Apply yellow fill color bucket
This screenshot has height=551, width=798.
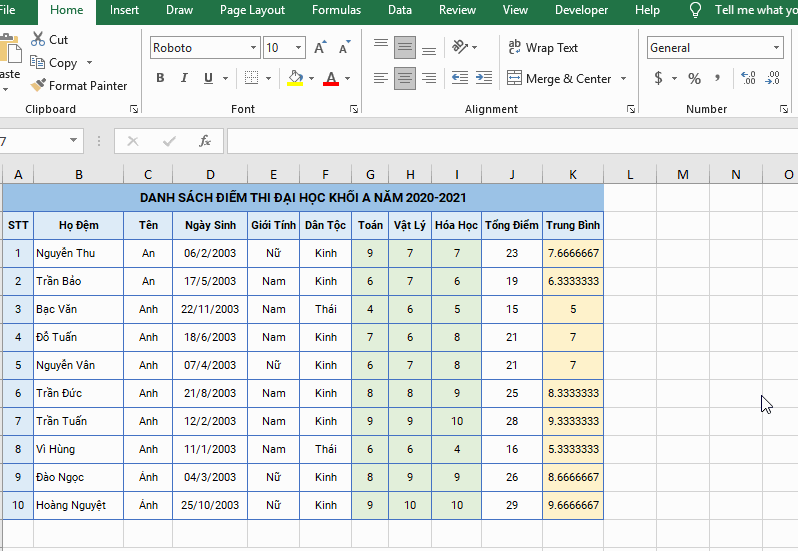295,78
